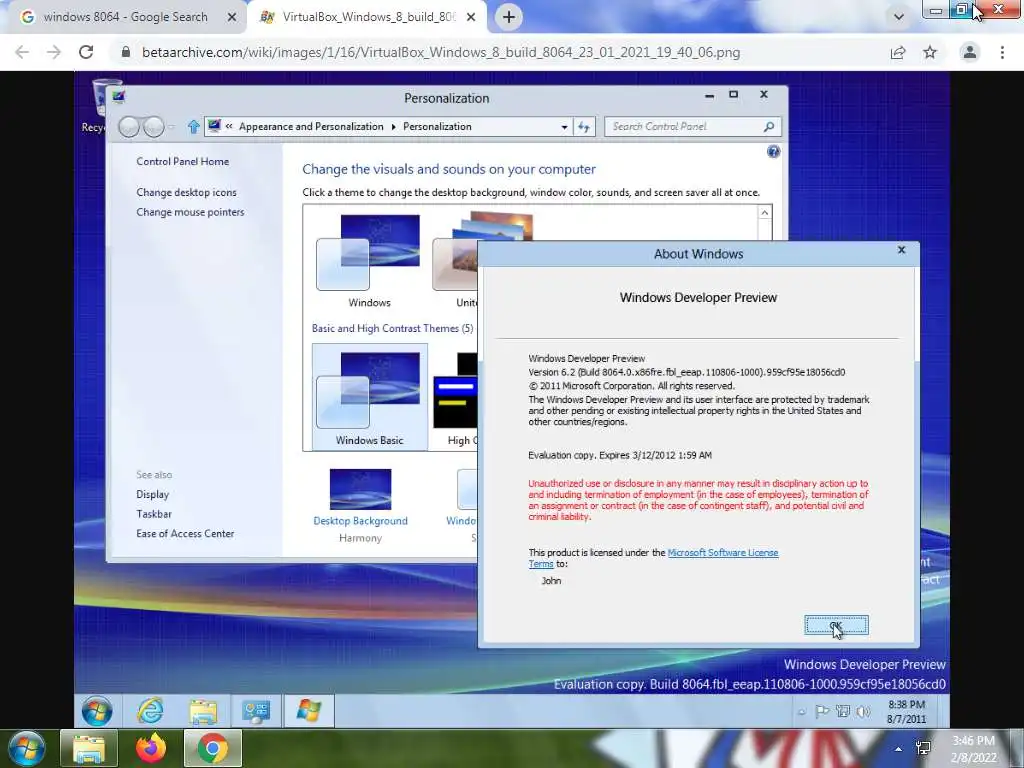Click the 8:38 PM clock in VM taskbar
The height and width of the screenshot is (768, 1024).
[906, 711]
